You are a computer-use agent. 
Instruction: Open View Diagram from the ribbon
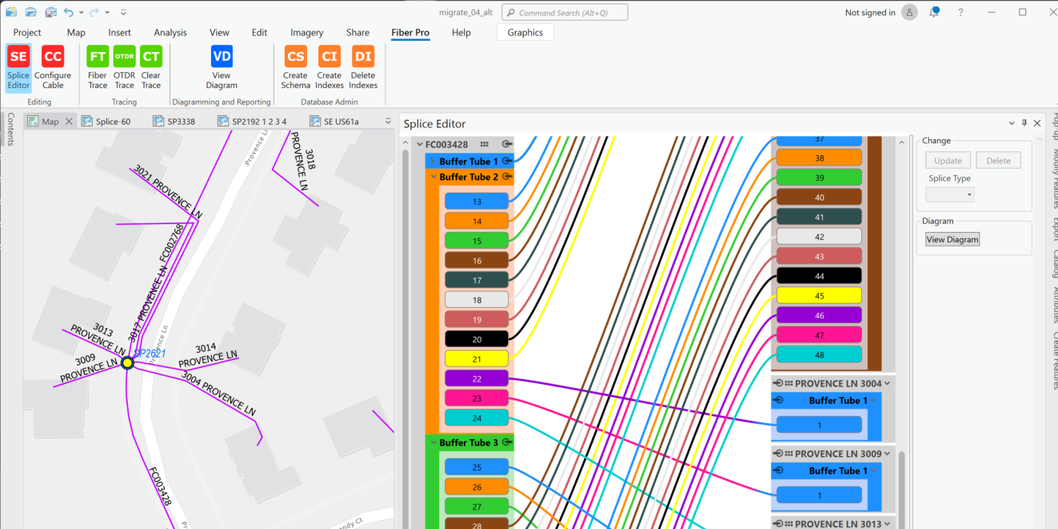coord(221,67)
